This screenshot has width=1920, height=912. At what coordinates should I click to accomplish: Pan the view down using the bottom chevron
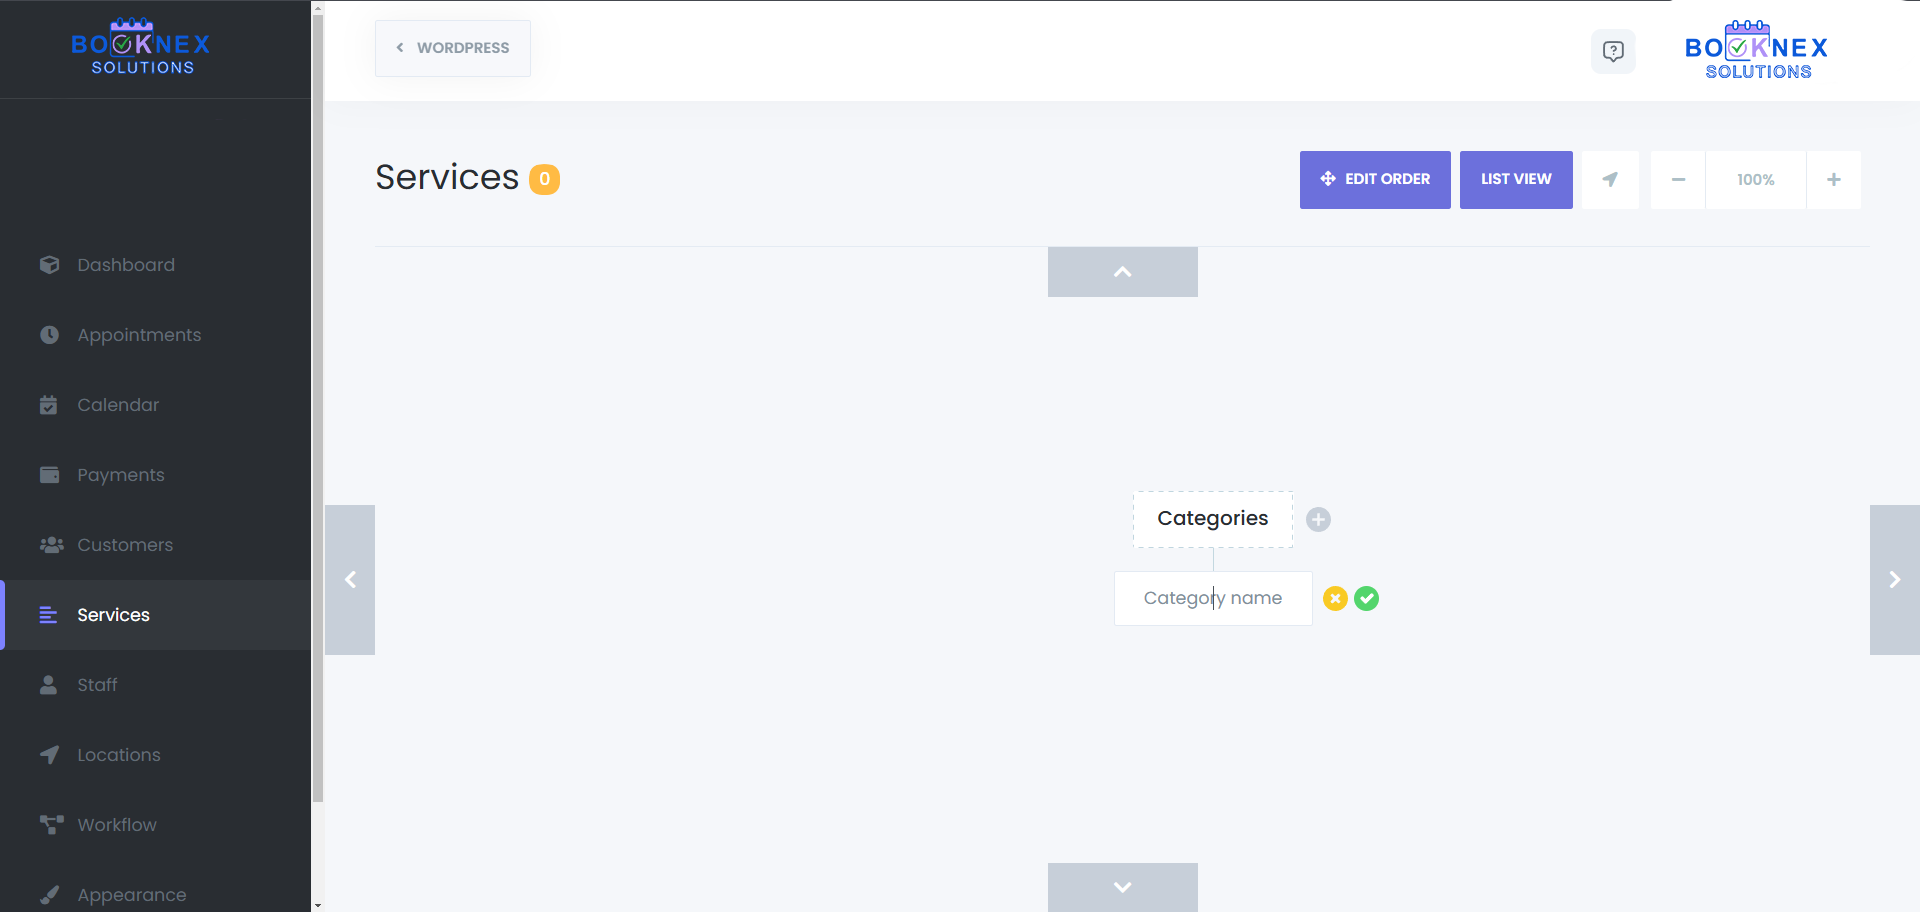(x=1122, y=887)
